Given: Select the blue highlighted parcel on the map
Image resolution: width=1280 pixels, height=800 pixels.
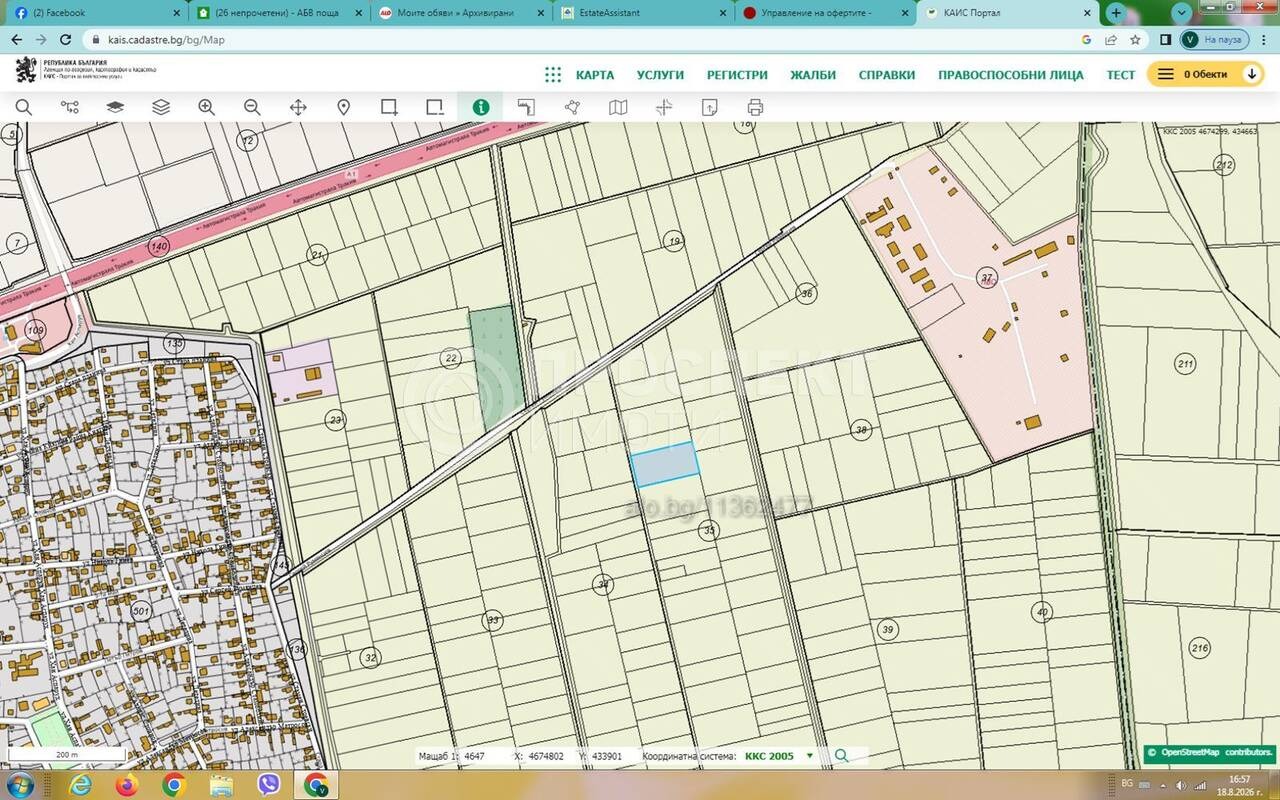Looking at the screenshot, I should [664, 464].
